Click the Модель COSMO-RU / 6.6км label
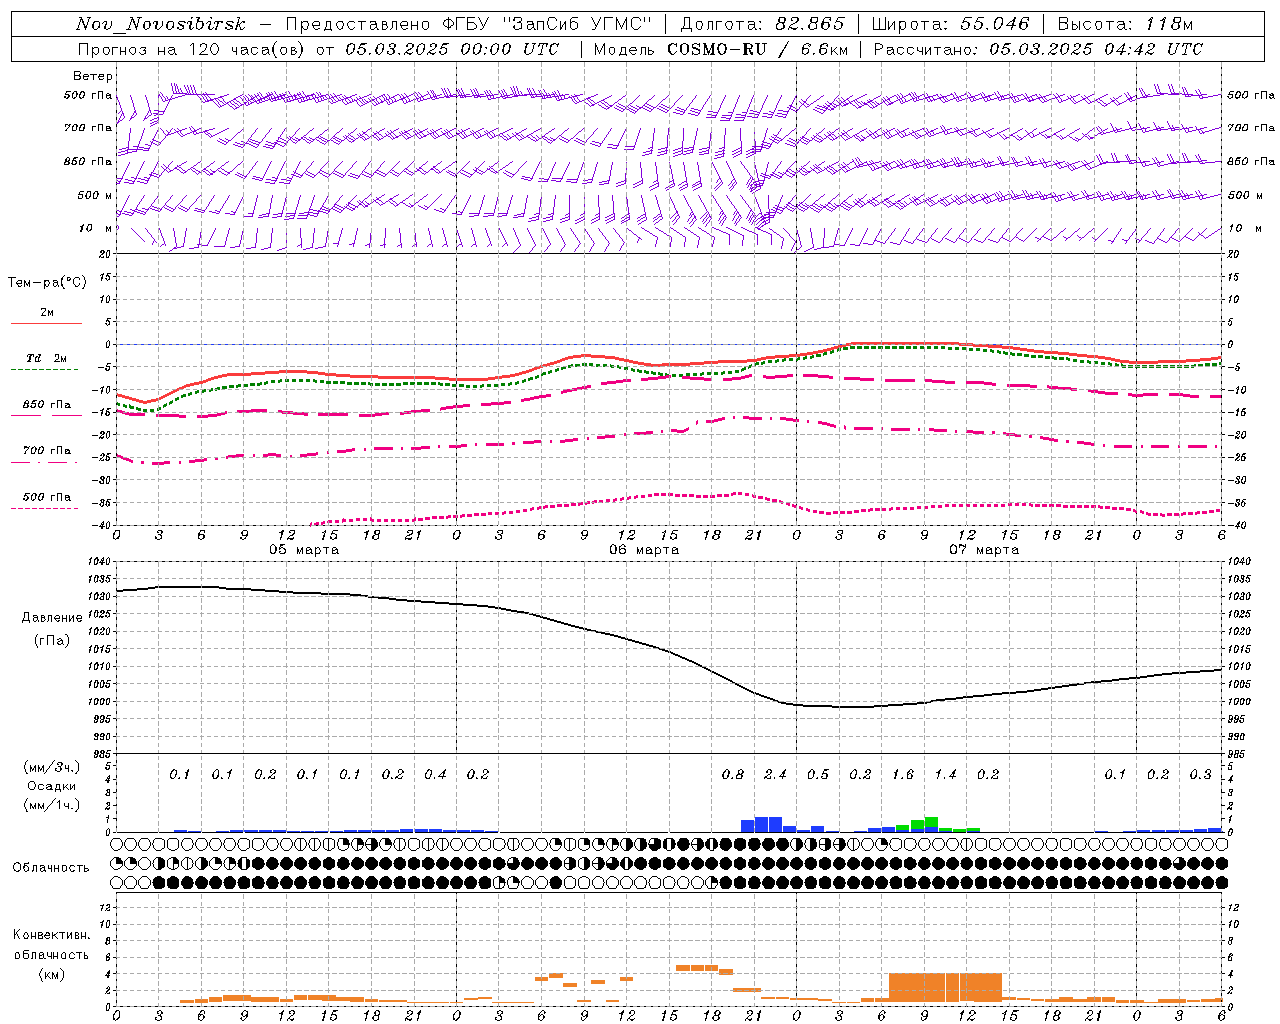 coord(721,49)
